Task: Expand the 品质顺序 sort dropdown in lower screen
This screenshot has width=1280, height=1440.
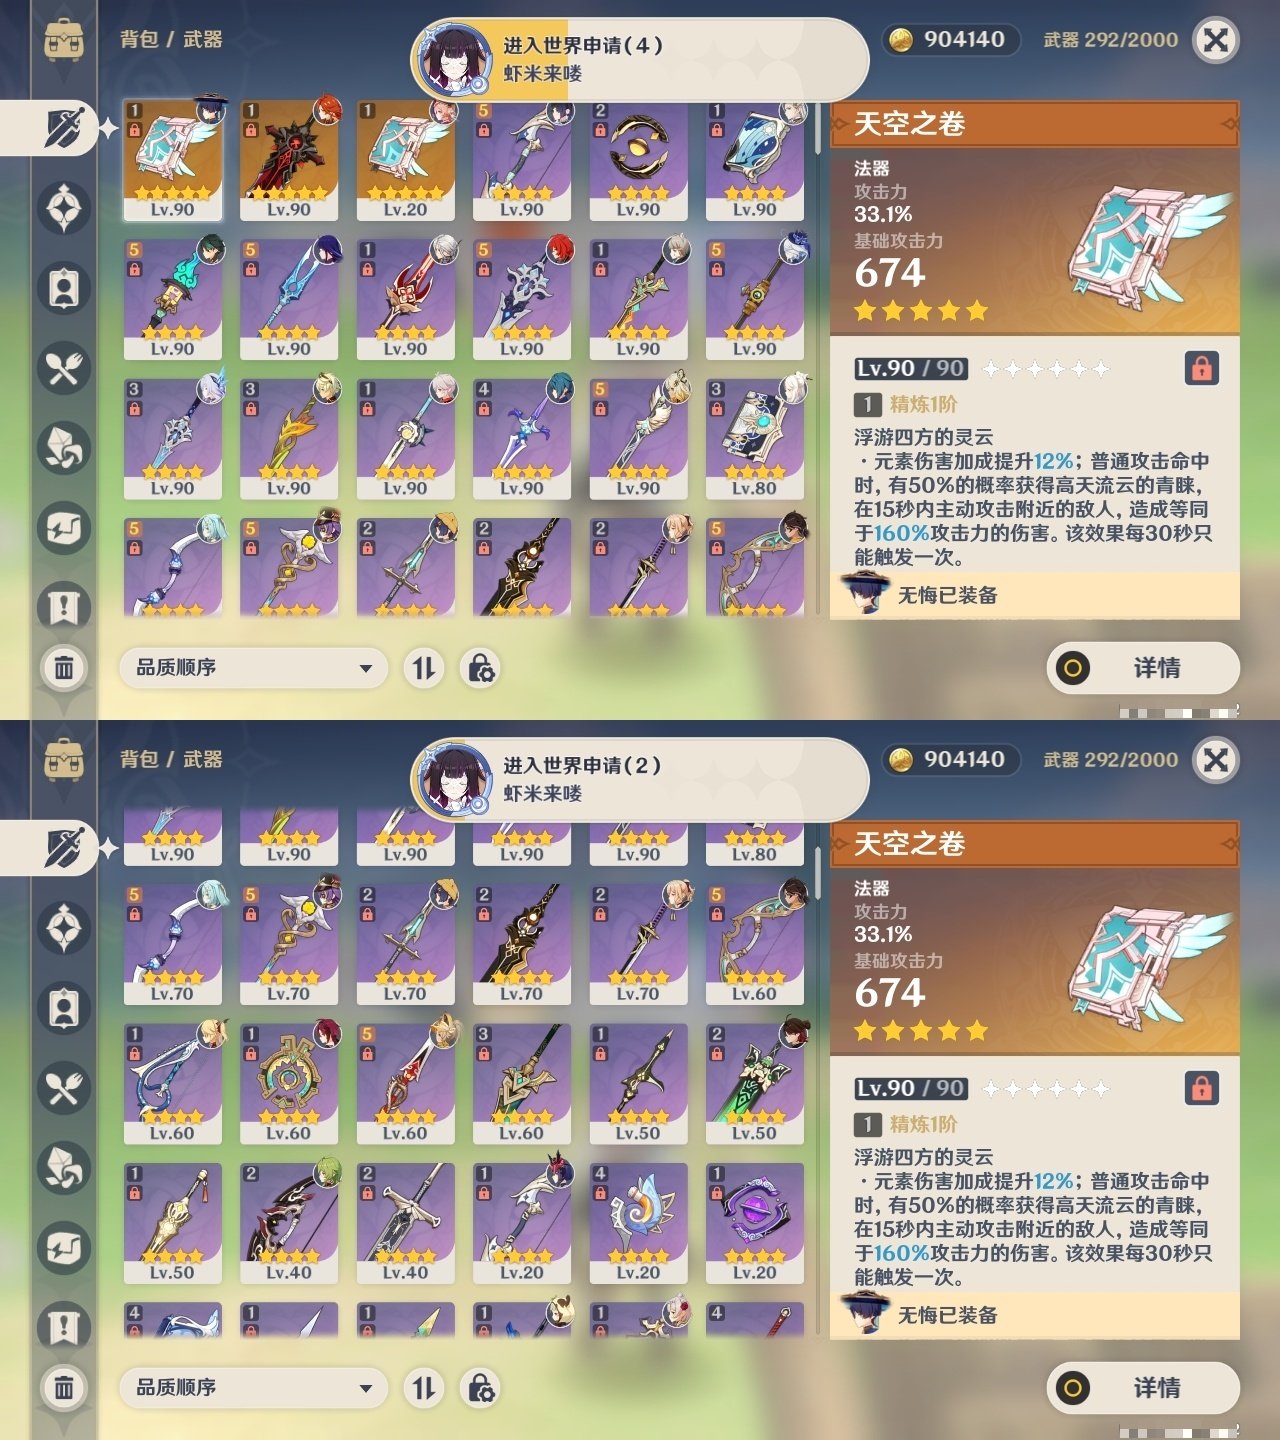Action: pyautogui.click(x=254, y=1388)
